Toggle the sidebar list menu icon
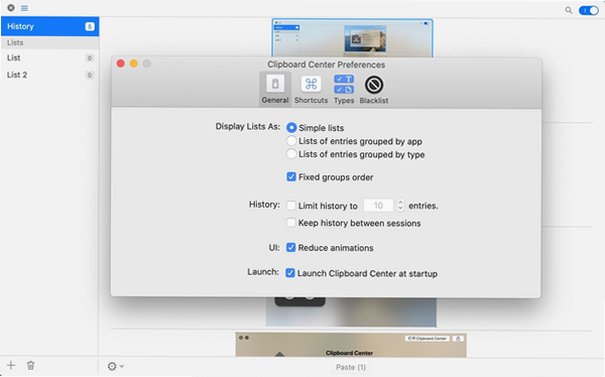Viewport: 605px width, 377px height. click(24, 8)
